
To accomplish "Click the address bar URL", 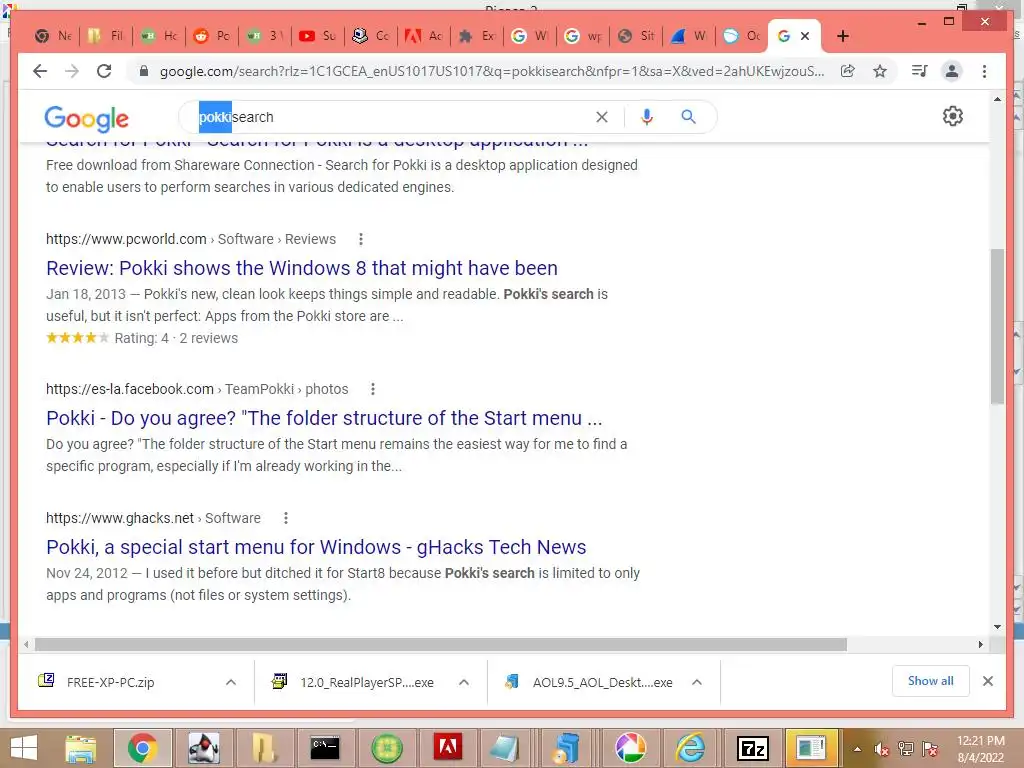I will coord(492,71).
